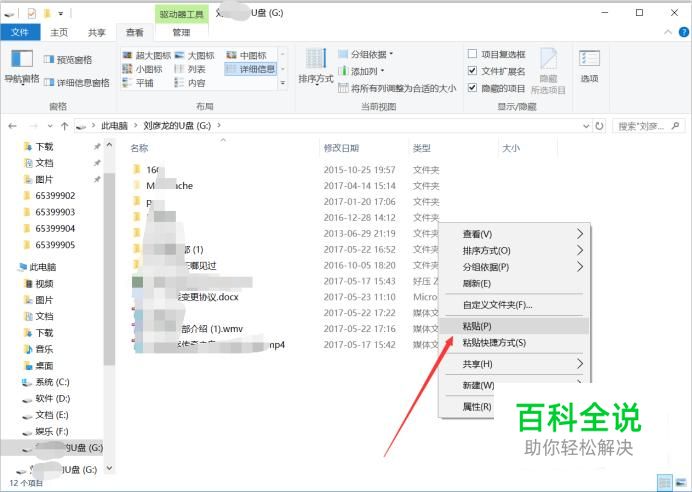
Task: Select 列表 layout
Action: [x=190, y=69]
